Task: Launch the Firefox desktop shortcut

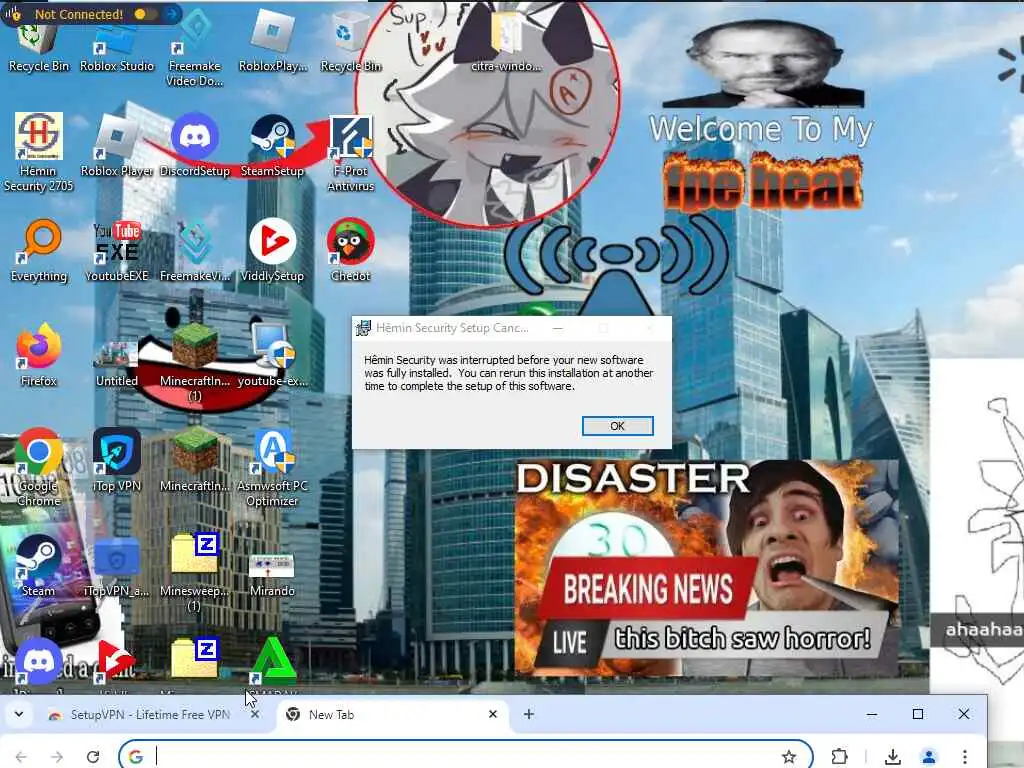Action: click(x=39, y=355)
